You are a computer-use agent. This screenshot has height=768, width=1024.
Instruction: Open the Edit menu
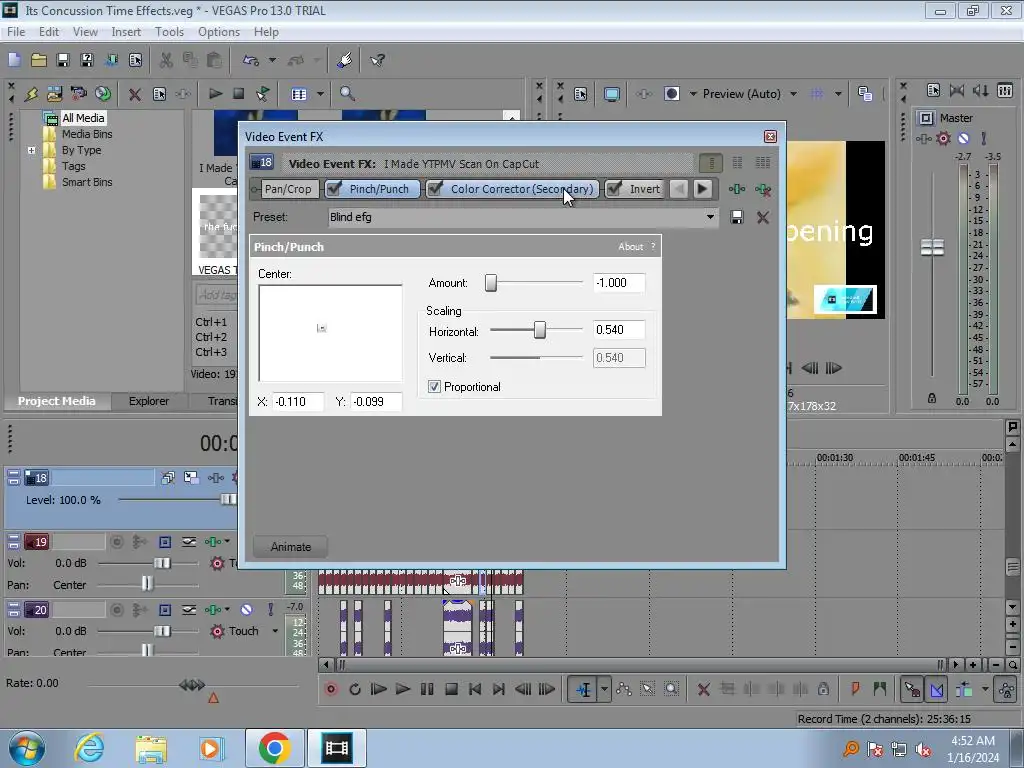pos(48,31)
